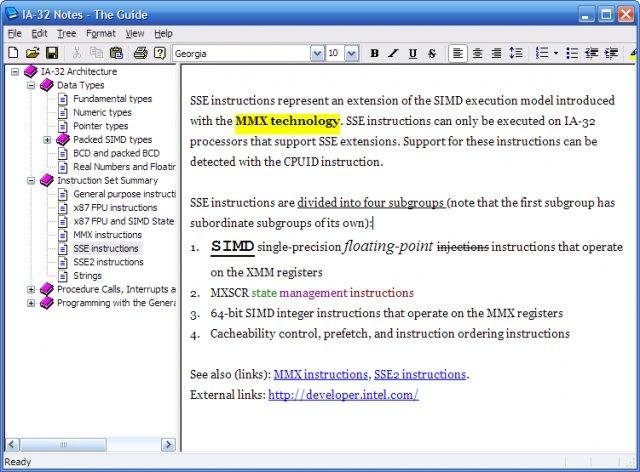Click the Increase indent icon
Viewport: 640px width, 472px height.
pyautogui.click(x=611, y=53)
